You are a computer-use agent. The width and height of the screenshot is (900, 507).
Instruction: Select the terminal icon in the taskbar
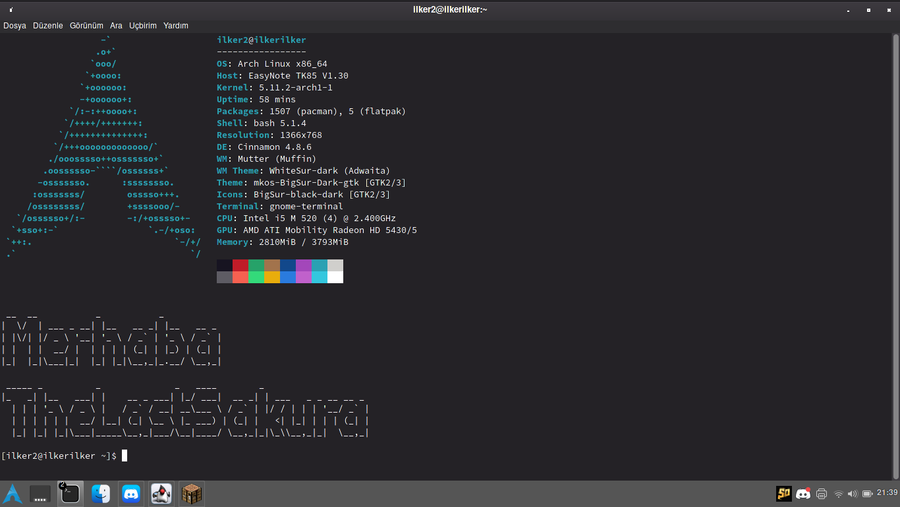point(70,493)
